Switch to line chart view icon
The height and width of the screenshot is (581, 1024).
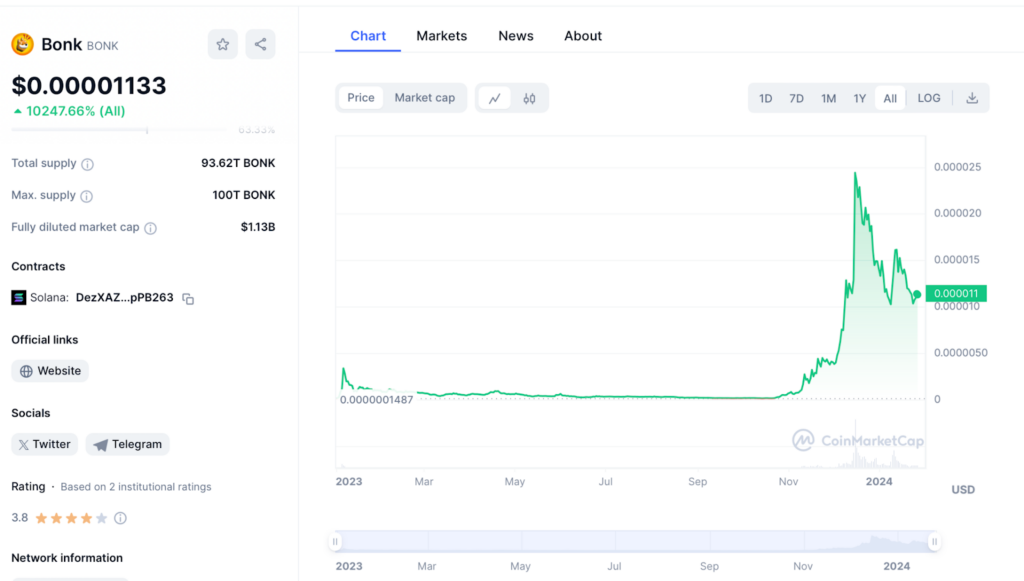494,98
